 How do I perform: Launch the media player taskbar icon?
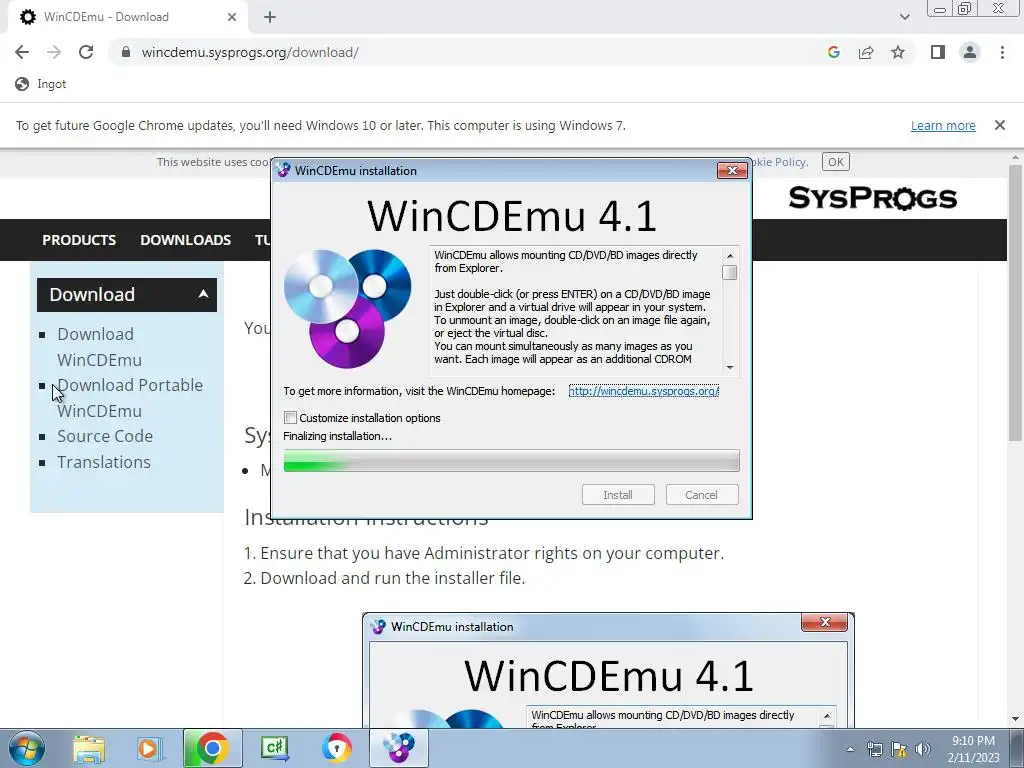tap(150, 748)
